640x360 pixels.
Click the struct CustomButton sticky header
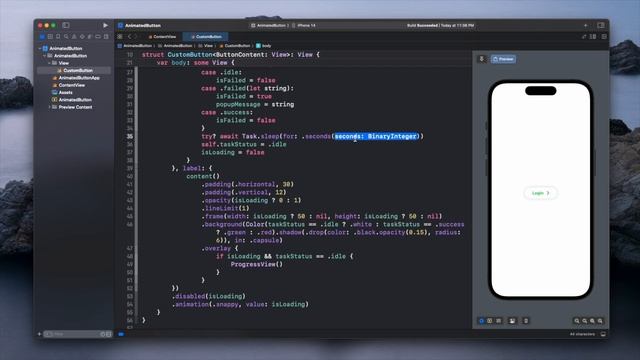coord(231,54)
